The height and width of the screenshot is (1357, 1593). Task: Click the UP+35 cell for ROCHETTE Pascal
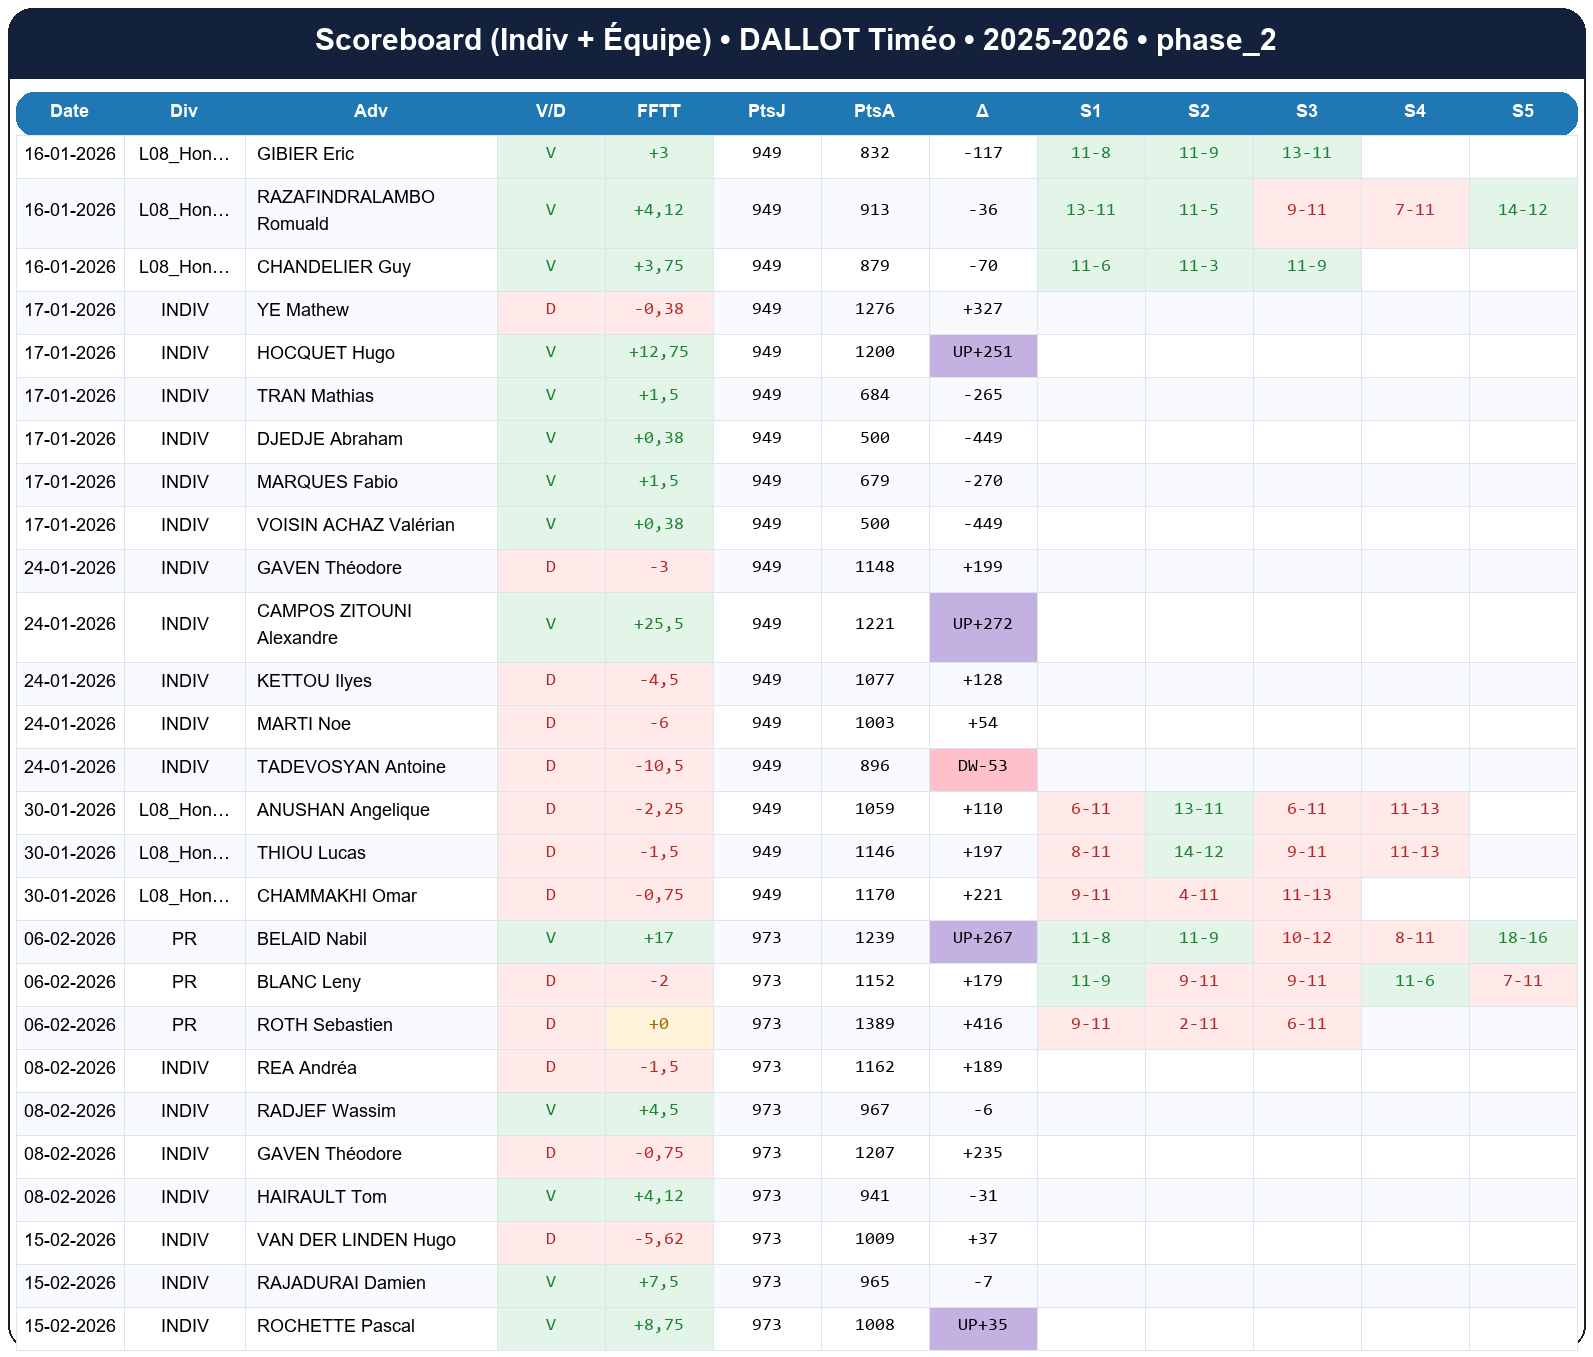coord(982,1325)
